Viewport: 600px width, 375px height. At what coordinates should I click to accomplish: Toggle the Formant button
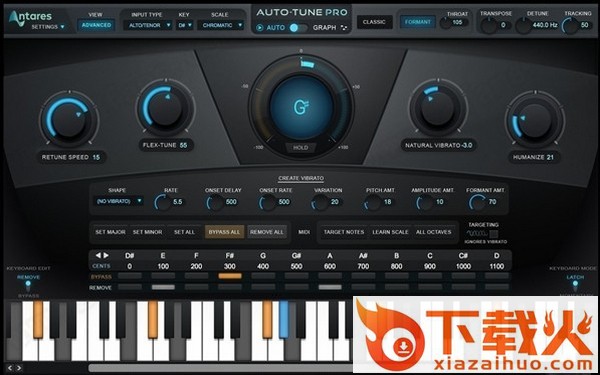417,22
